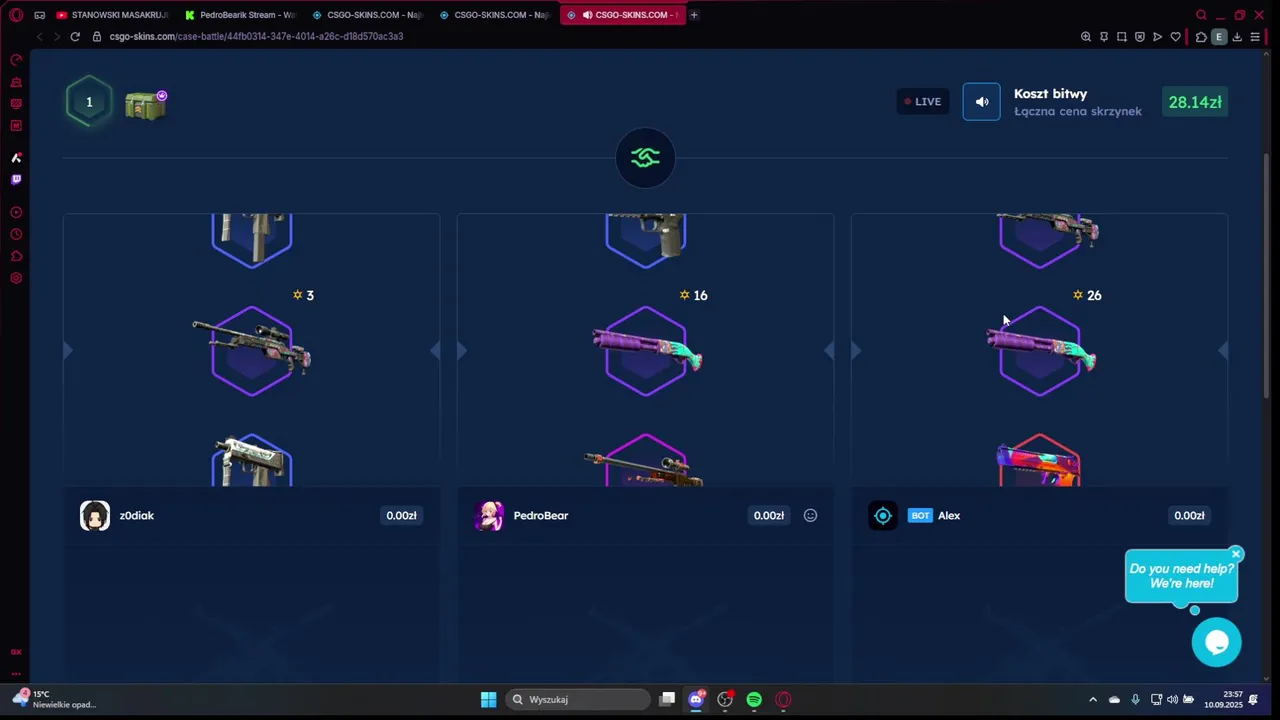Open the zoom magnifier in address bar

[1086, 37]
